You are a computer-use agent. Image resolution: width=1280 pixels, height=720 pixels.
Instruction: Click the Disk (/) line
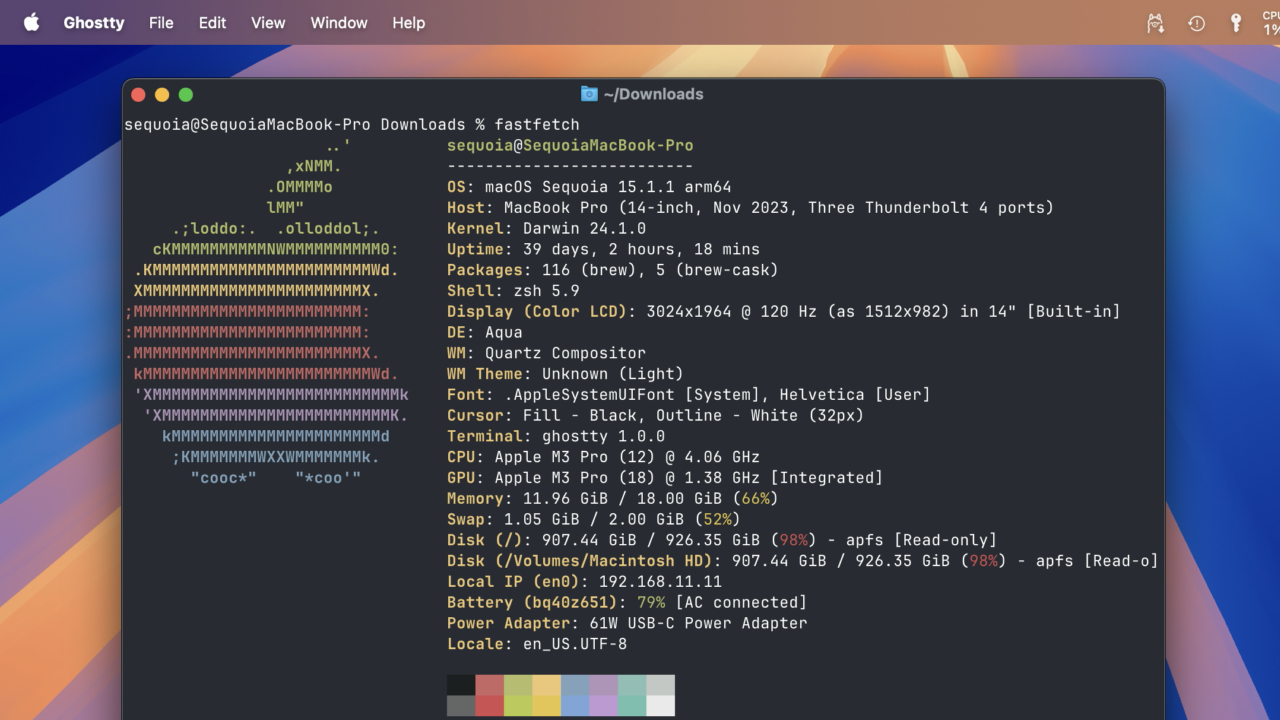[x=722, y=540]
